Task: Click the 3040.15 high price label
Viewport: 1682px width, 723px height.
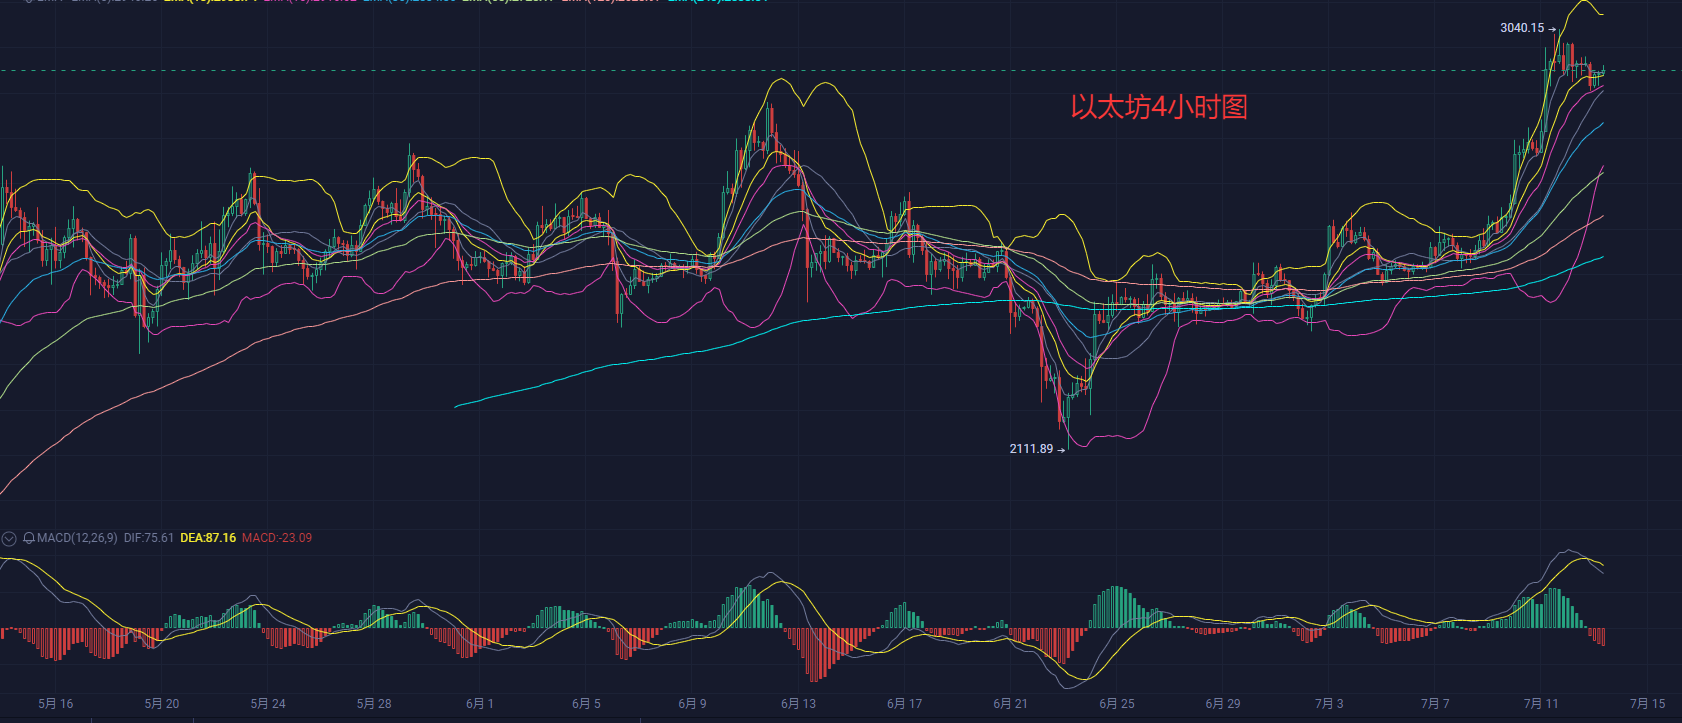Action: (1522, 28)
